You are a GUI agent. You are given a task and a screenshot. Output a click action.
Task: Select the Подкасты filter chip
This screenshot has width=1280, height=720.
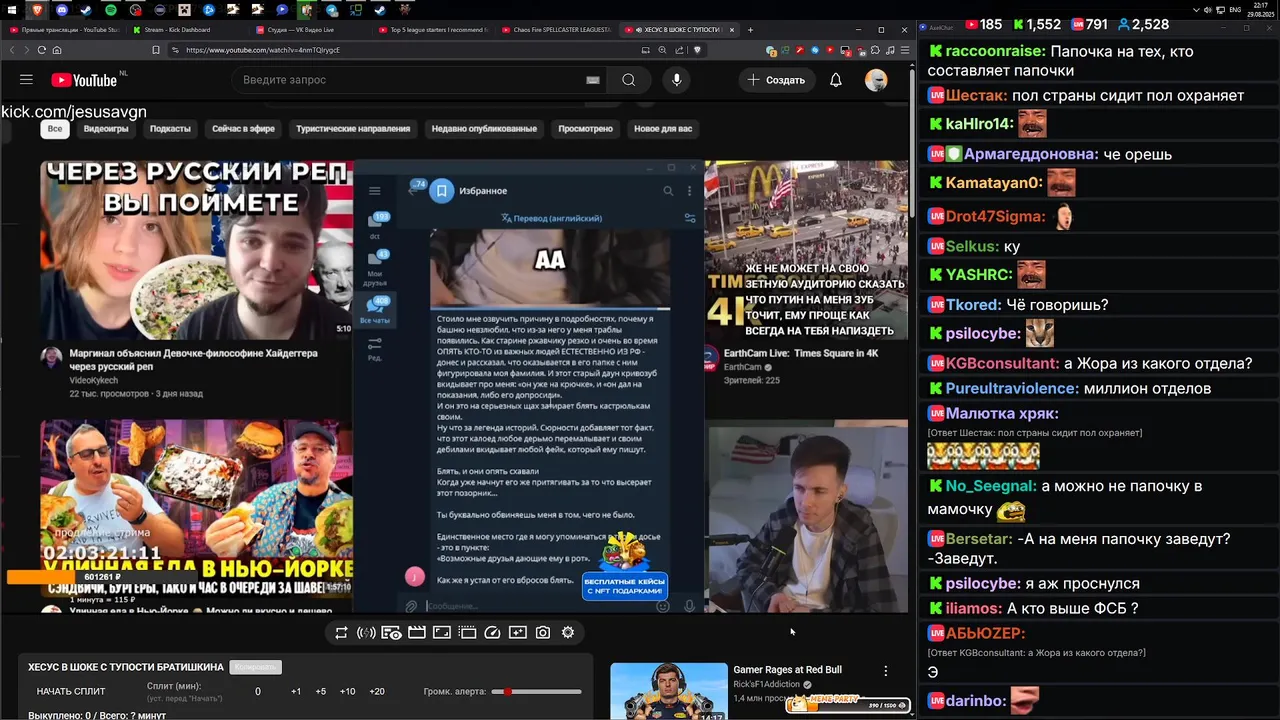(170, 129)
